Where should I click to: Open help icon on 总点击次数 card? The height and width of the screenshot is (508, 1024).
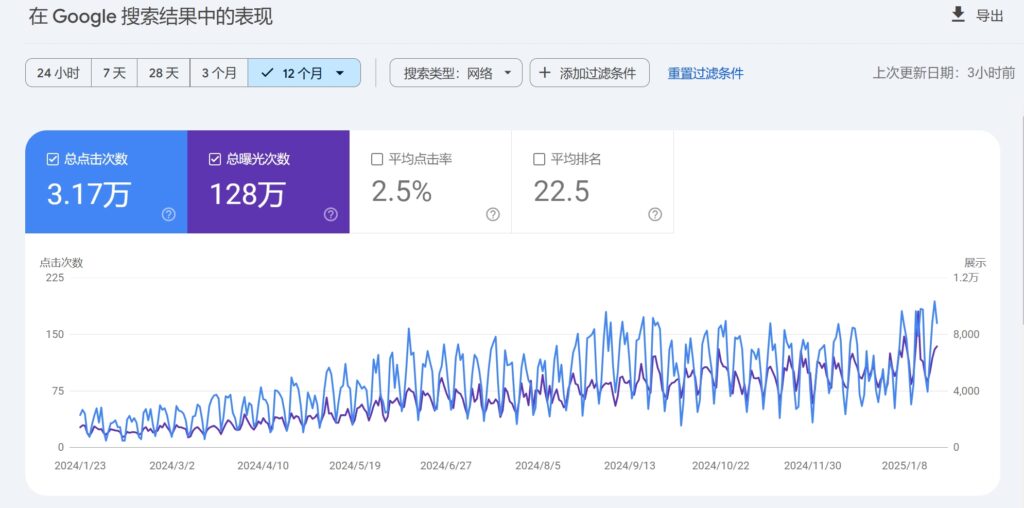click(x=169, y=214)
